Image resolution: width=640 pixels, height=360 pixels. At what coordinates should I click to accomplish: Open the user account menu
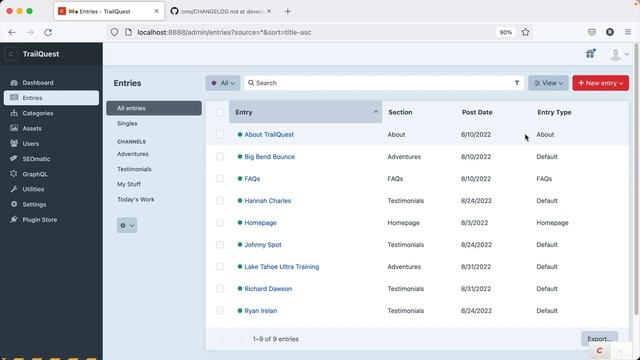(619, 54)
